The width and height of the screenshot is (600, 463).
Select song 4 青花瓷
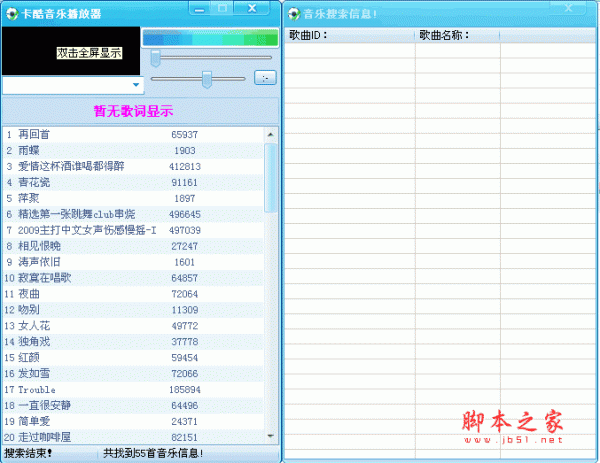point(133,183)
